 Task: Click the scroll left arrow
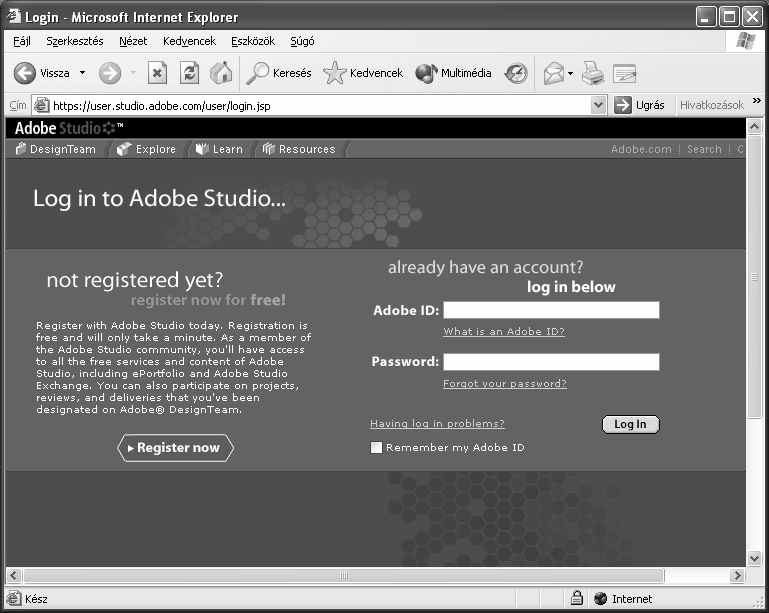14,575
